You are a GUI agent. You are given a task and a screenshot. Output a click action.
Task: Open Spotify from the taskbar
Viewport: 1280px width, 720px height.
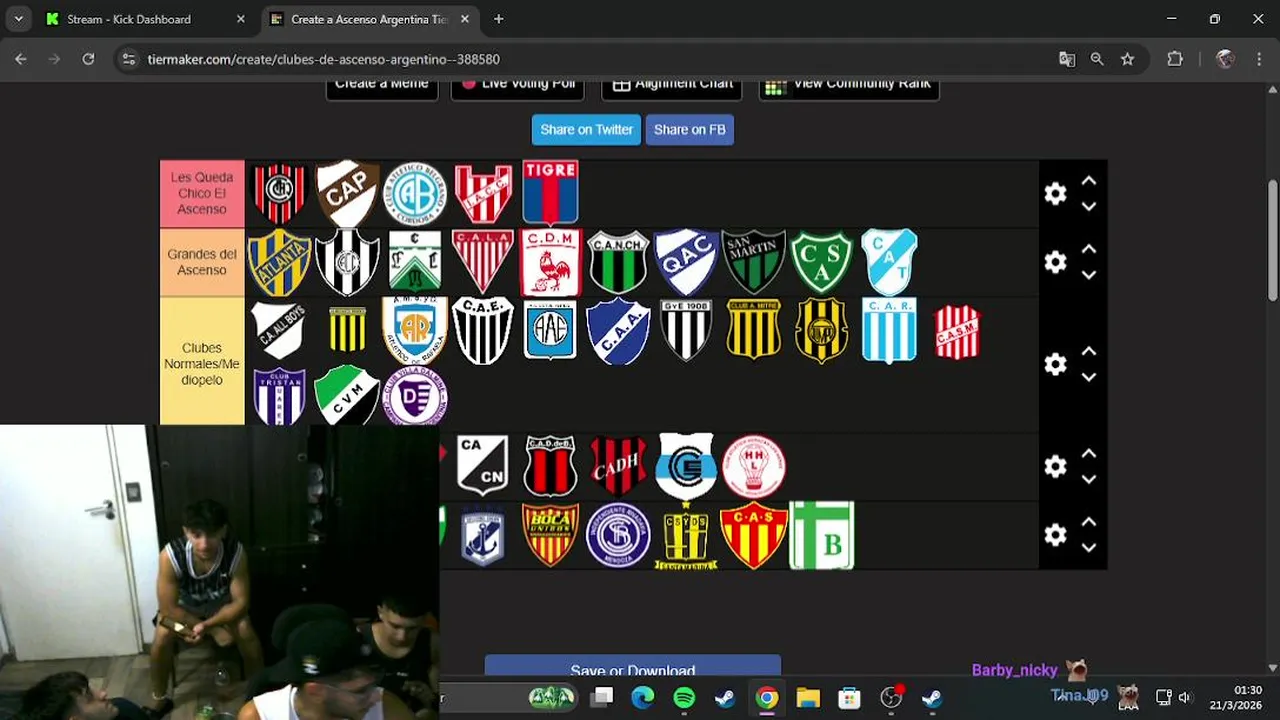tap(684, 698)
